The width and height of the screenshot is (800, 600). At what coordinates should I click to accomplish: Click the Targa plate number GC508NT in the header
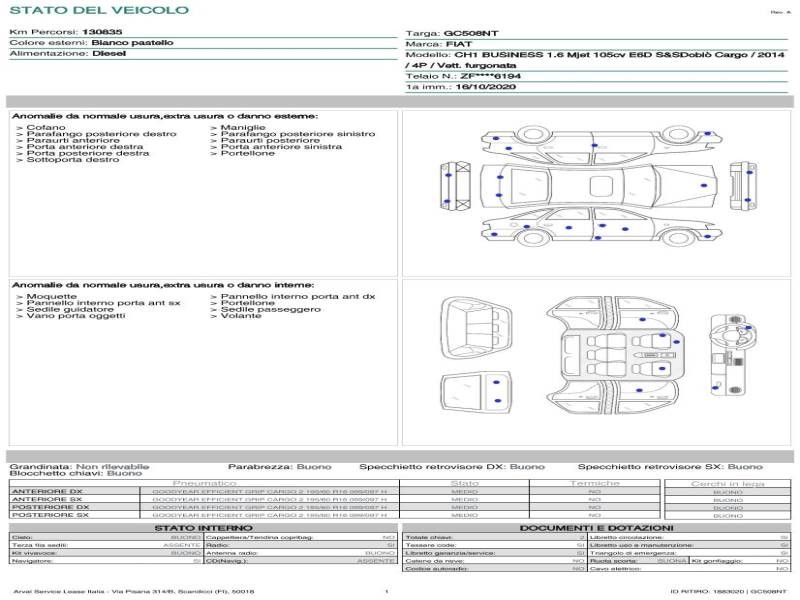(470, 33)
